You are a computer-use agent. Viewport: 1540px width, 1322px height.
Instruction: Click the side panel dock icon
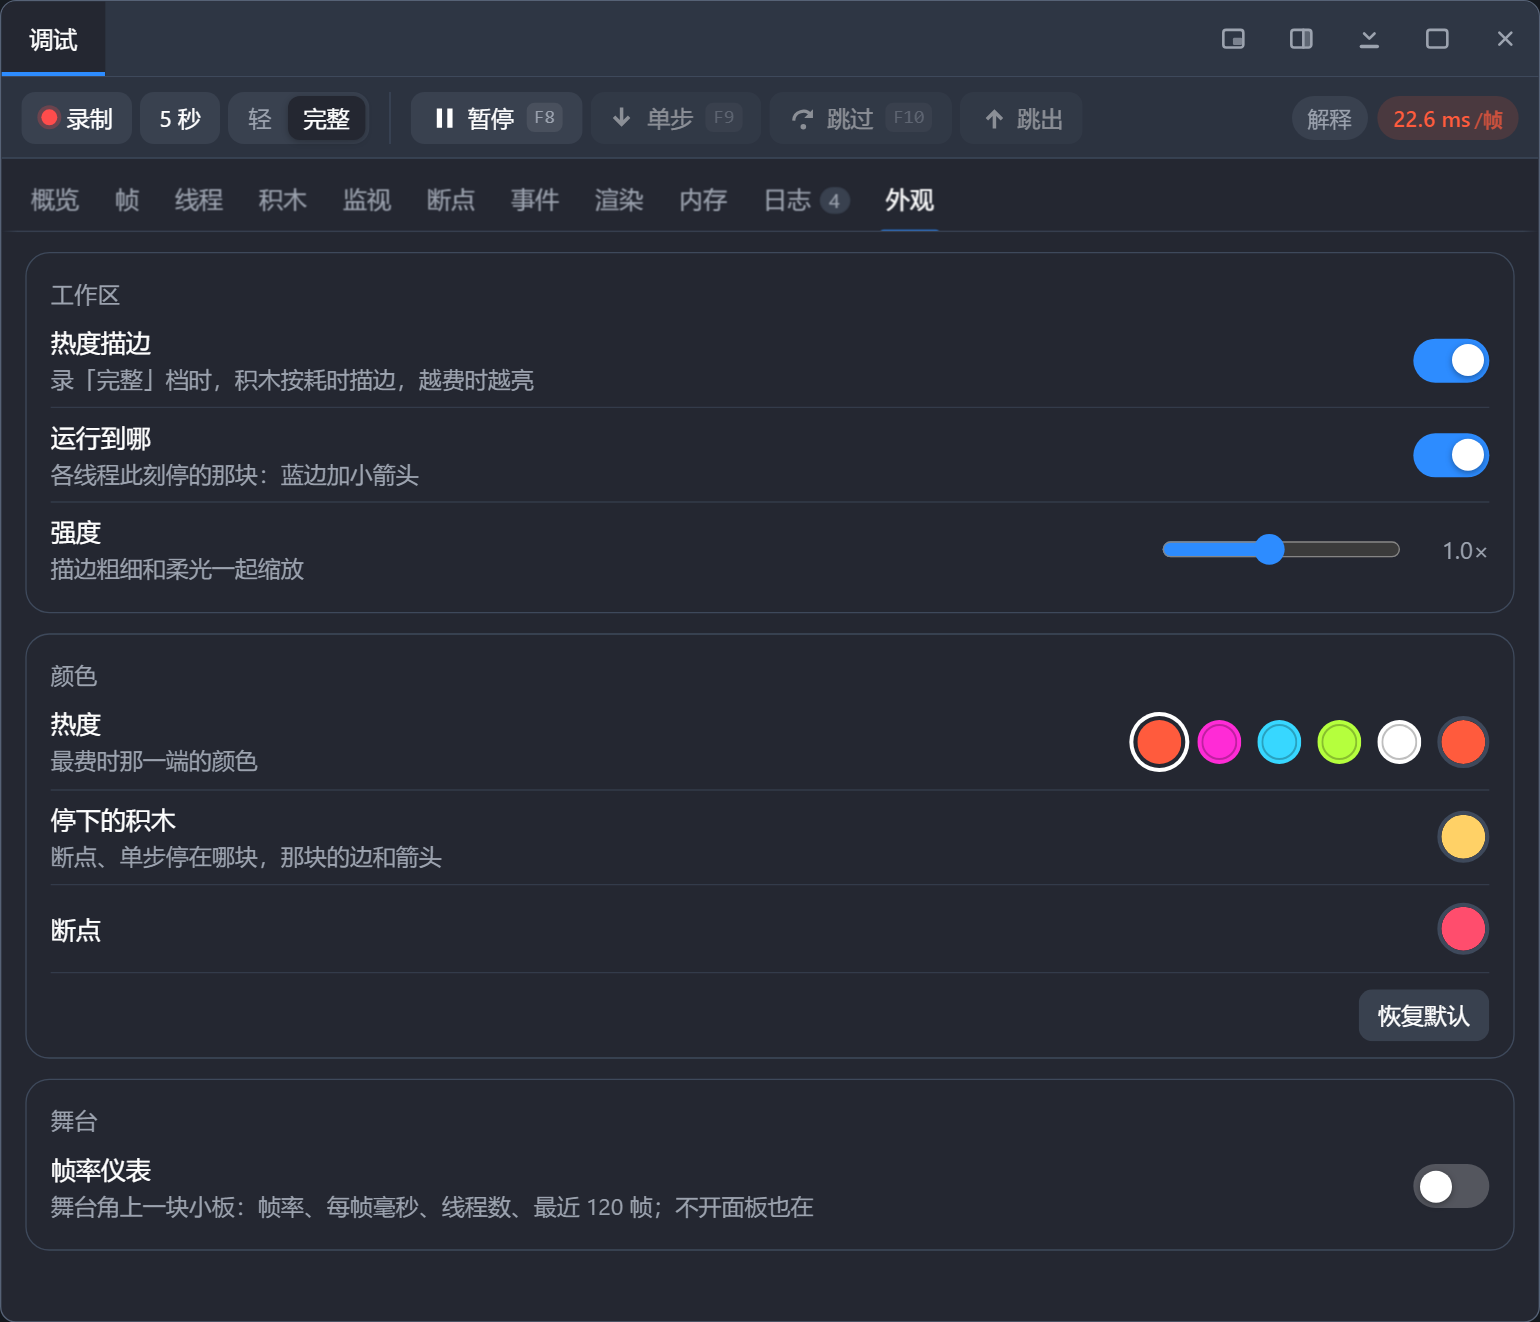click(1301, 39)
